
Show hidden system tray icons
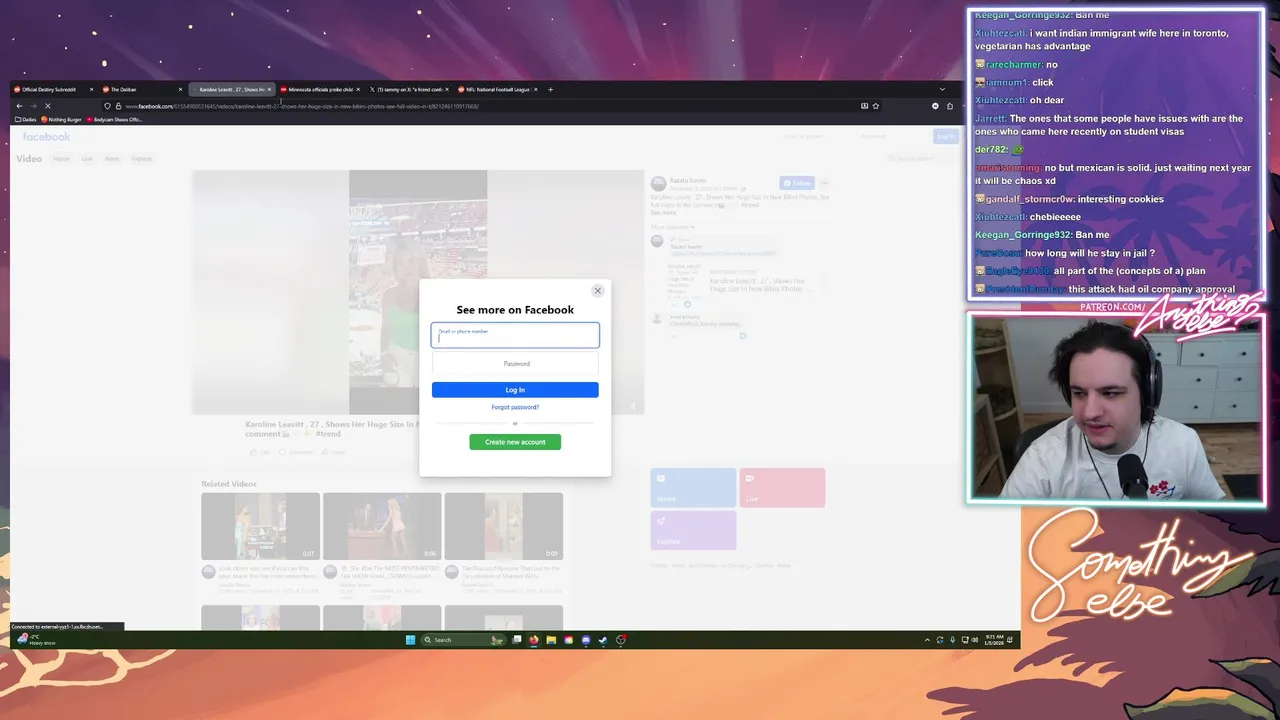(x=927, y=640)
